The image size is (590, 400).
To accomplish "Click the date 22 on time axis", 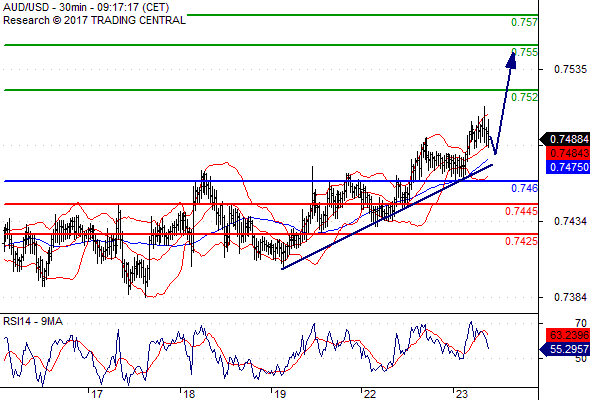I will point(370,394).
